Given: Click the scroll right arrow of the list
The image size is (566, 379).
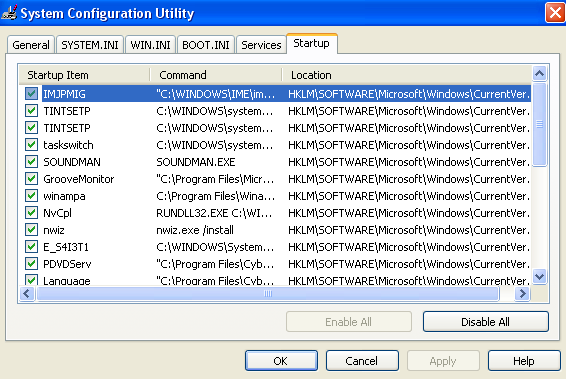Looking at the screenshot, I should click(522, 293).
